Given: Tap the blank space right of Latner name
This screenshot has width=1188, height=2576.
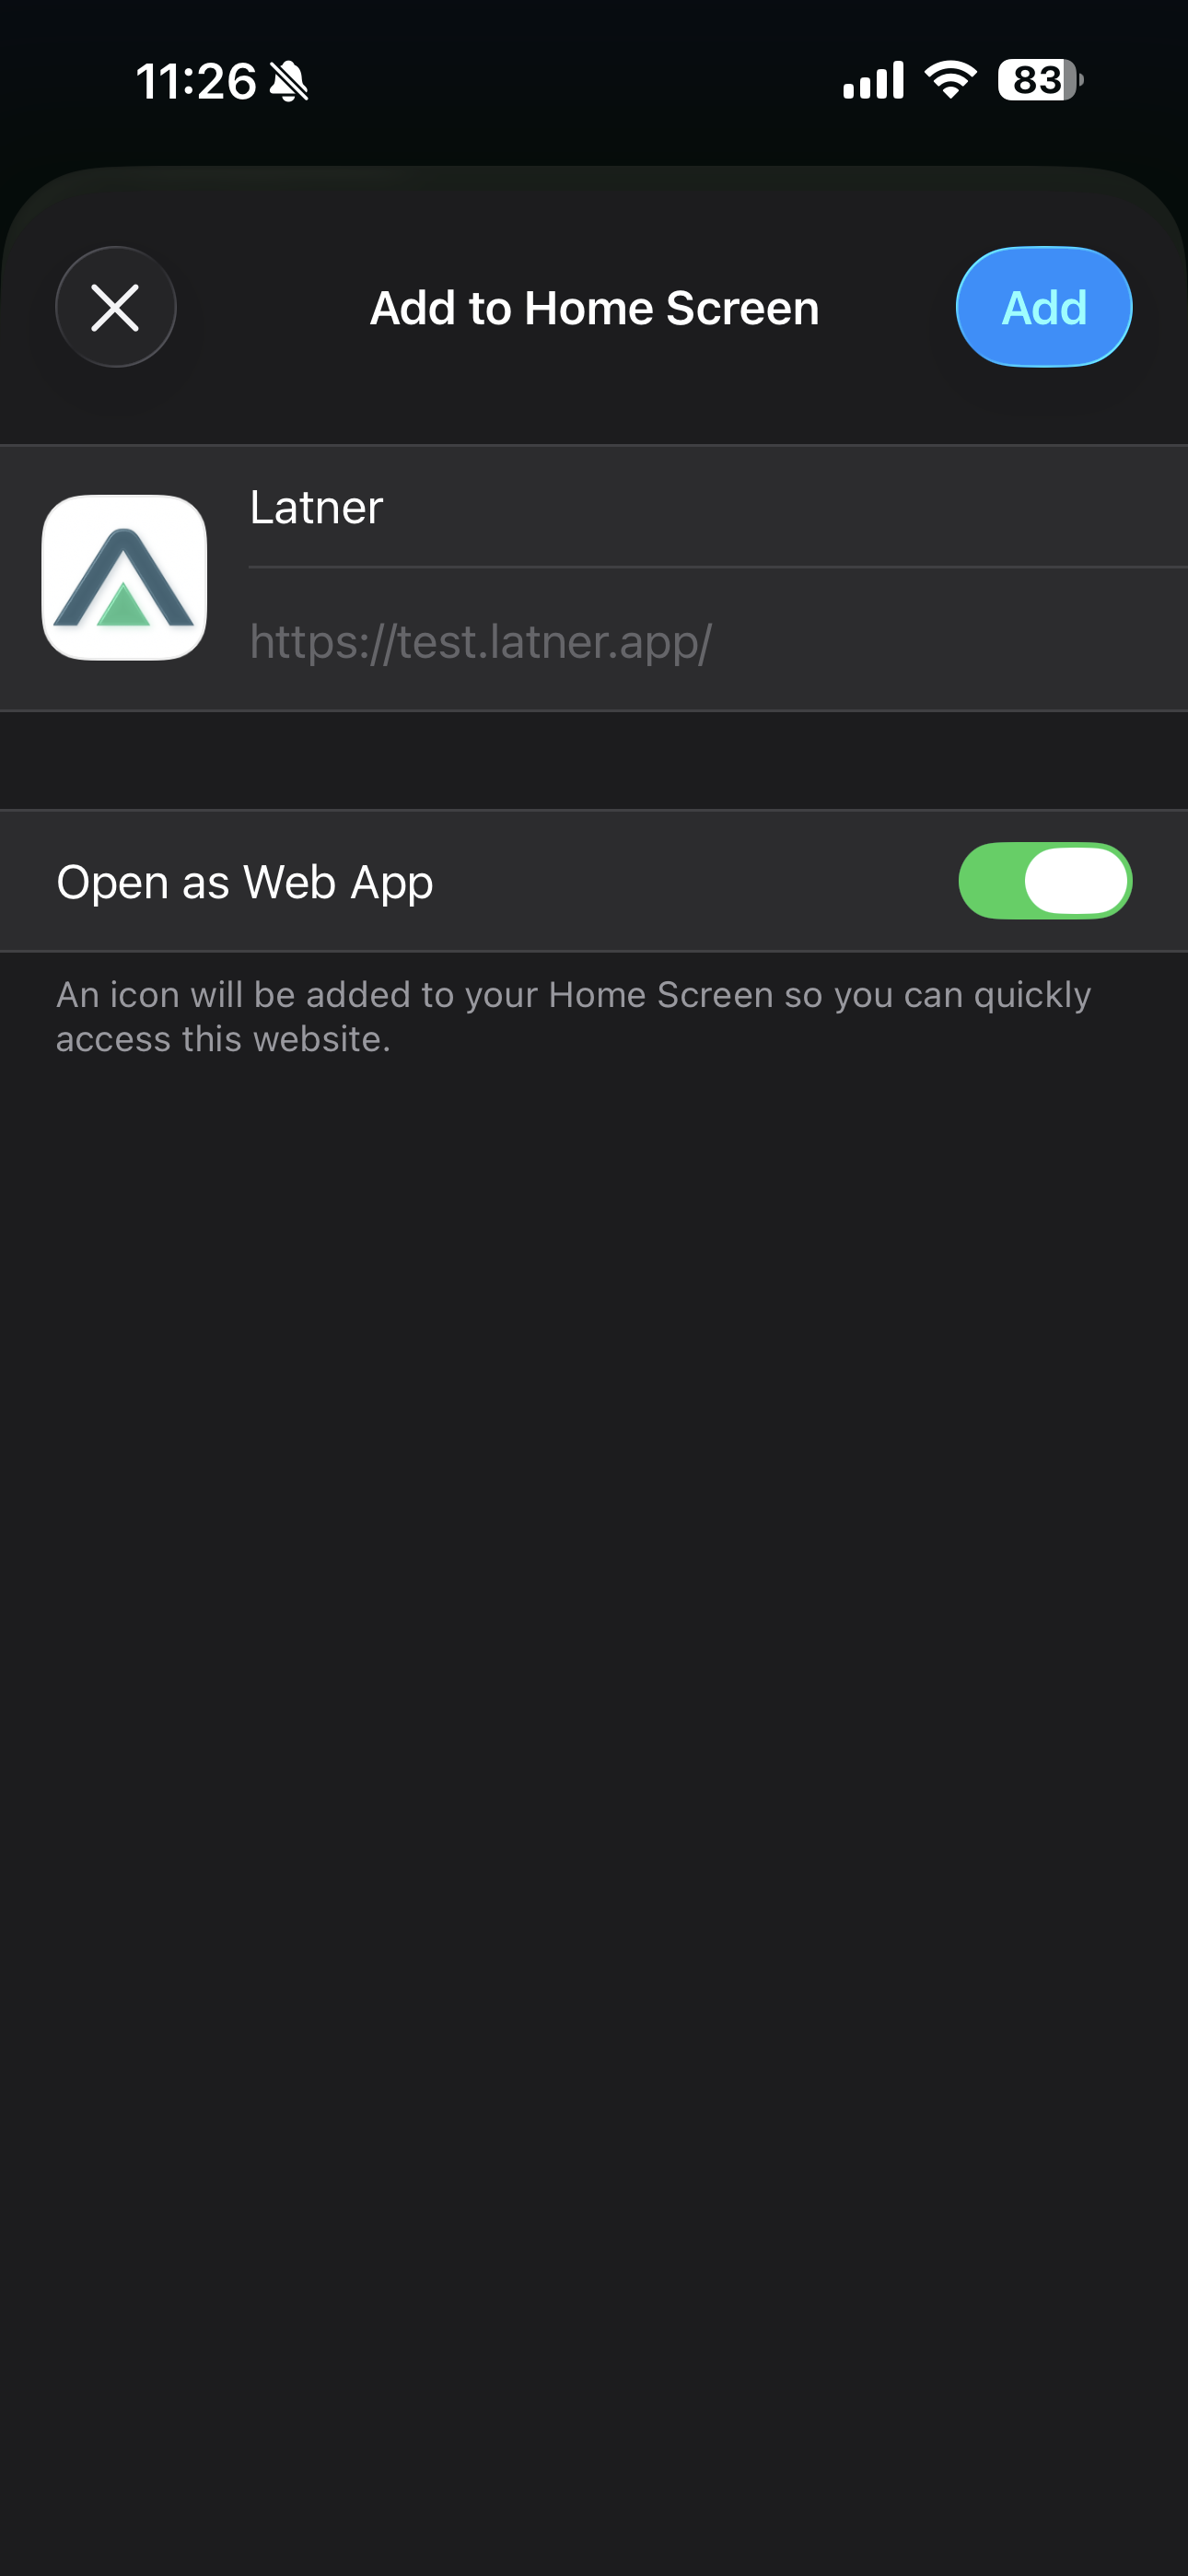Looking at the screenshot, I should click(780, 507).
